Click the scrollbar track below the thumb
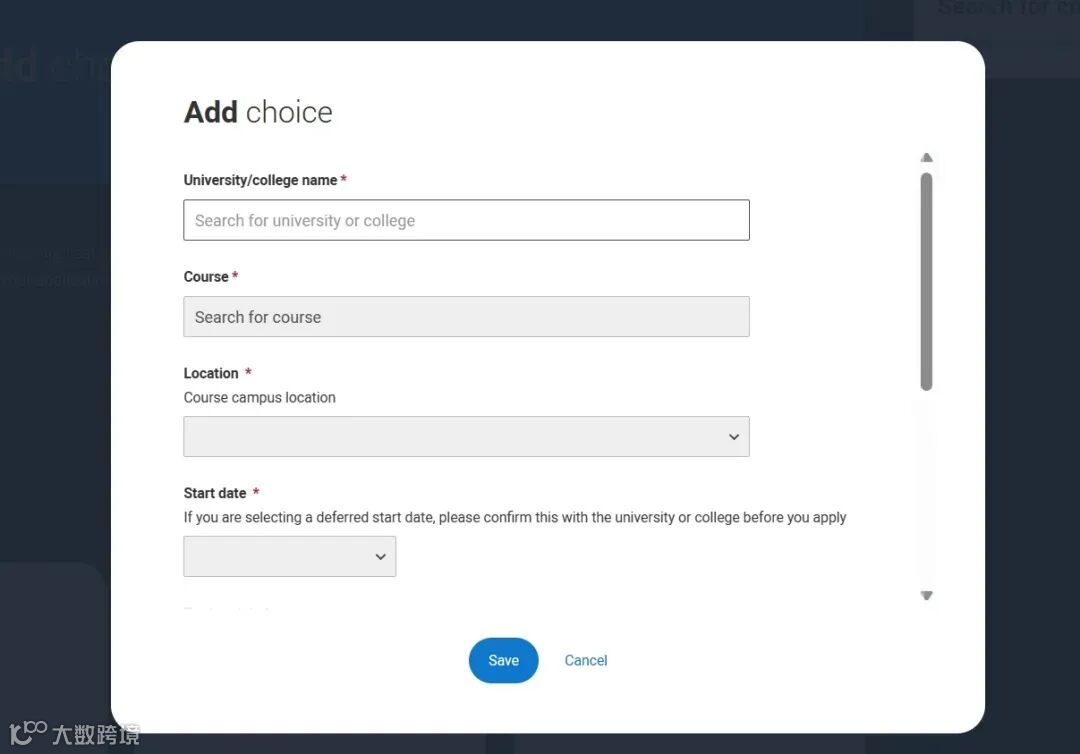Viewport: 1080px width, 754px height. click(926, 489)
